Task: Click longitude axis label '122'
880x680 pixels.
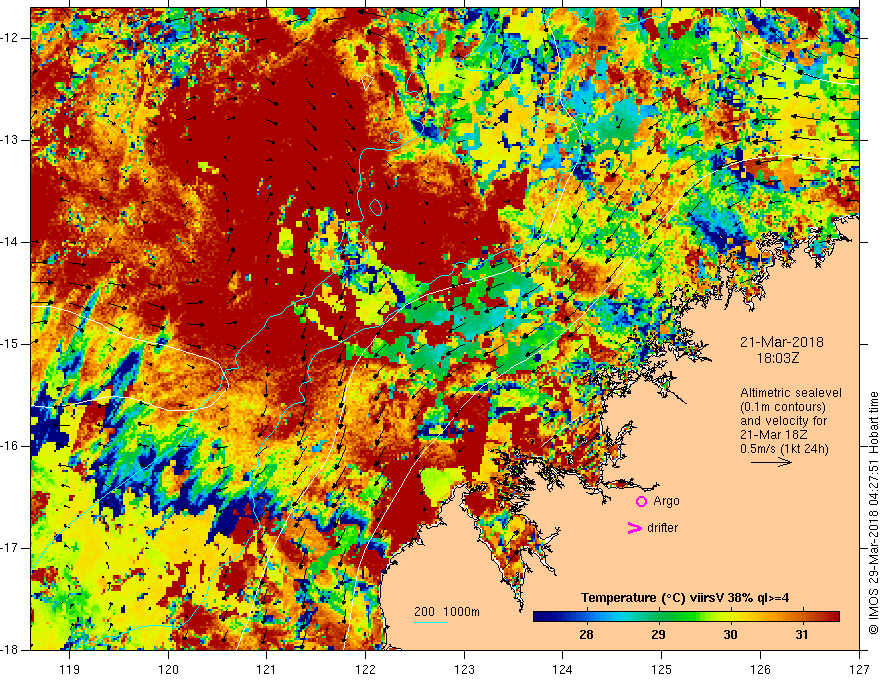Action: click(x=365, y=669)
